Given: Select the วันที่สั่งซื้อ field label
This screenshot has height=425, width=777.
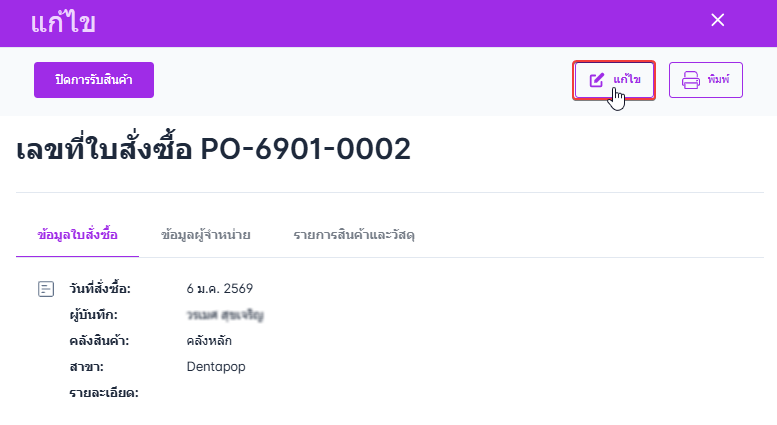Looking at the screenshot, I should (x=100, y=289).
